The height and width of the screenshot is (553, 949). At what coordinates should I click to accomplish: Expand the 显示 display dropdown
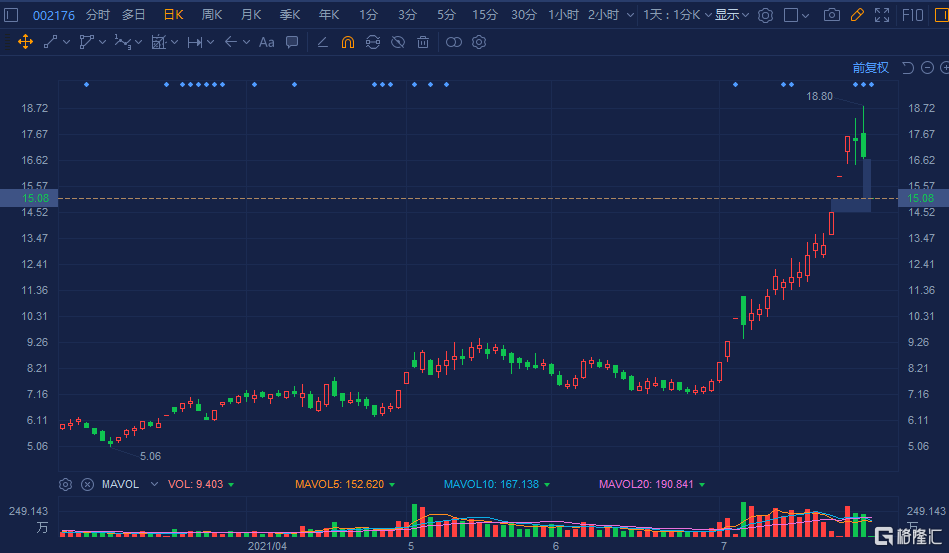click(731, 15)
